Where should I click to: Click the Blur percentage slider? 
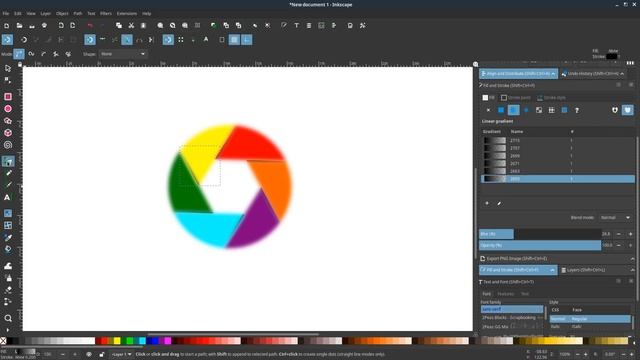click(x=540, y=234)
